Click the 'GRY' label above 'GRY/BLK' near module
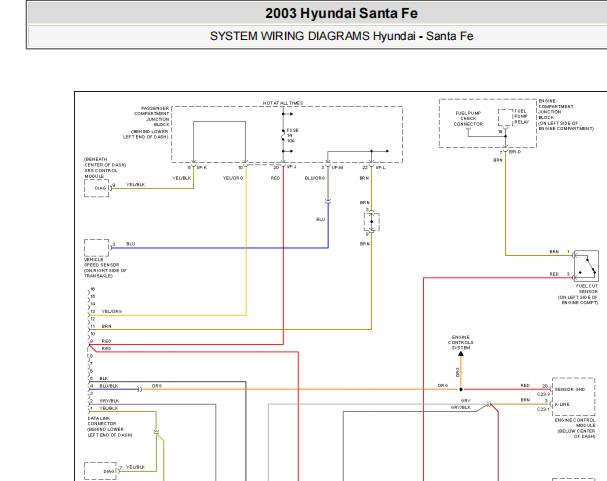Image resolution: width=607 pixels, height=481 pixels. pos(466,401)
